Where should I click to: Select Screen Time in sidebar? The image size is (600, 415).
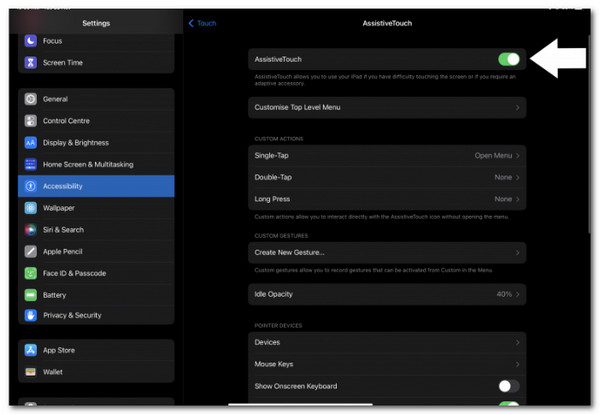(x=96, y=62)
